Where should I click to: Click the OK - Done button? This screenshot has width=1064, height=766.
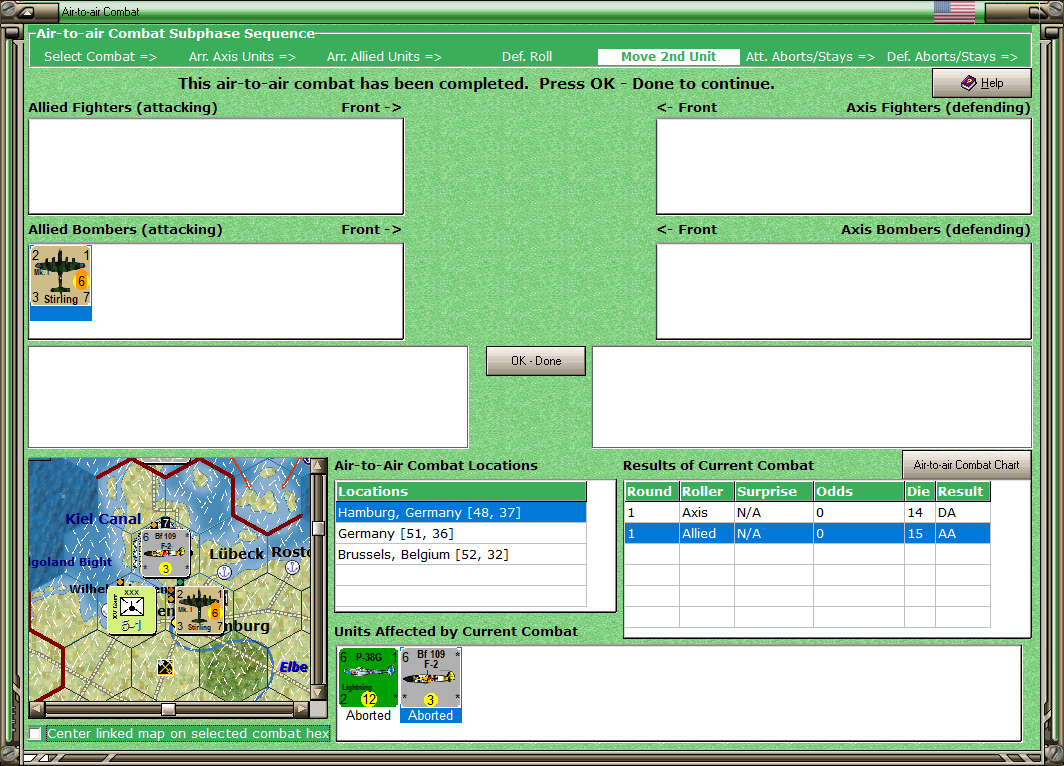(x=536, y=361)
